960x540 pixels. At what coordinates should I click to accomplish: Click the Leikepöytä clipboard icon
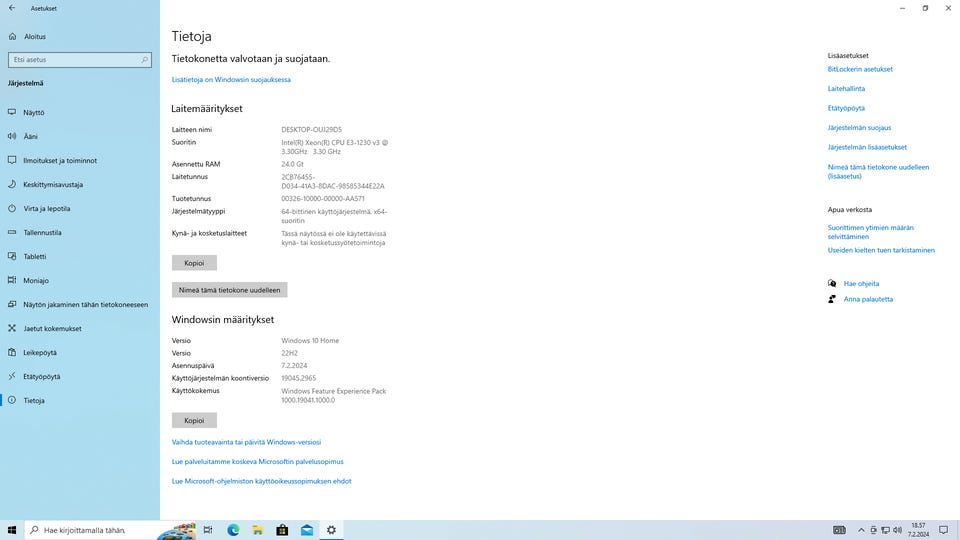12,352
